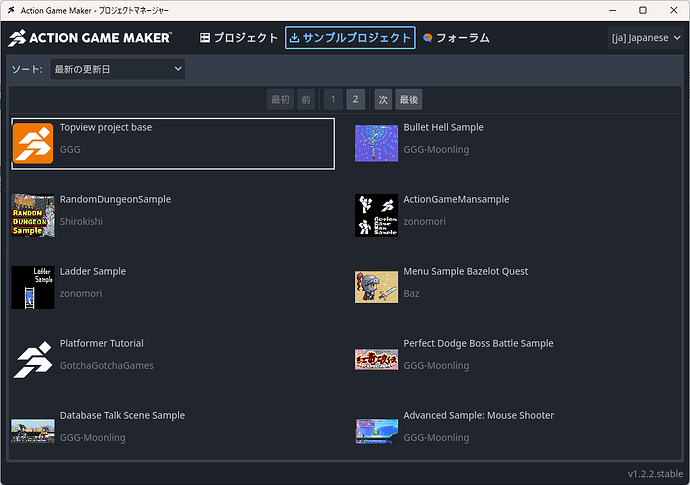Image resolution: width=690 pixels, height=485 pixels.
Task: Close the Action Game Maker window
Action: [674, 10]
